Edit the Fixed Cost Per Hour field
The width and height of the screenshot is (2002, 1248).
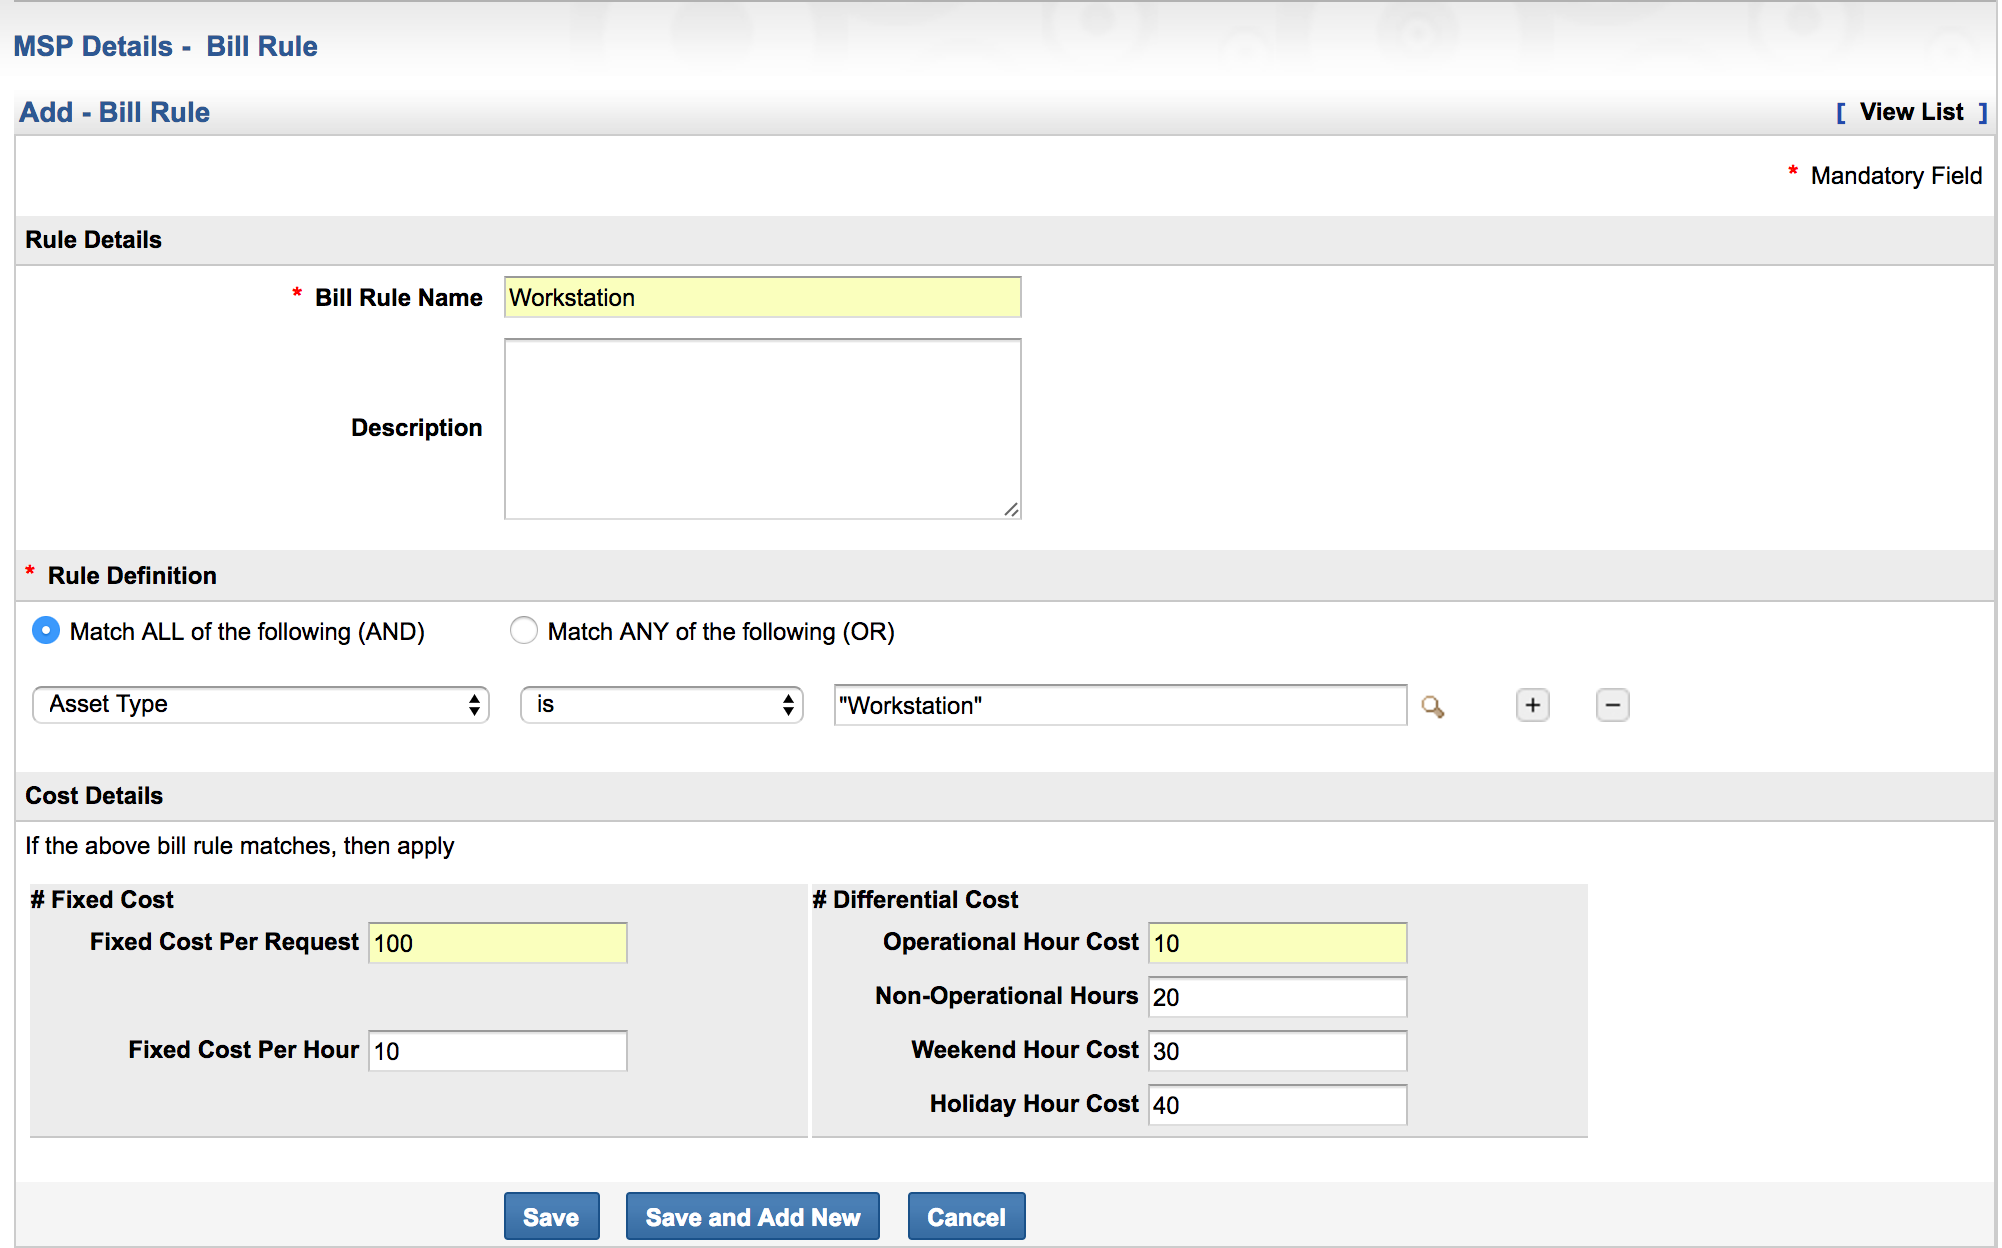(497, 1051)
